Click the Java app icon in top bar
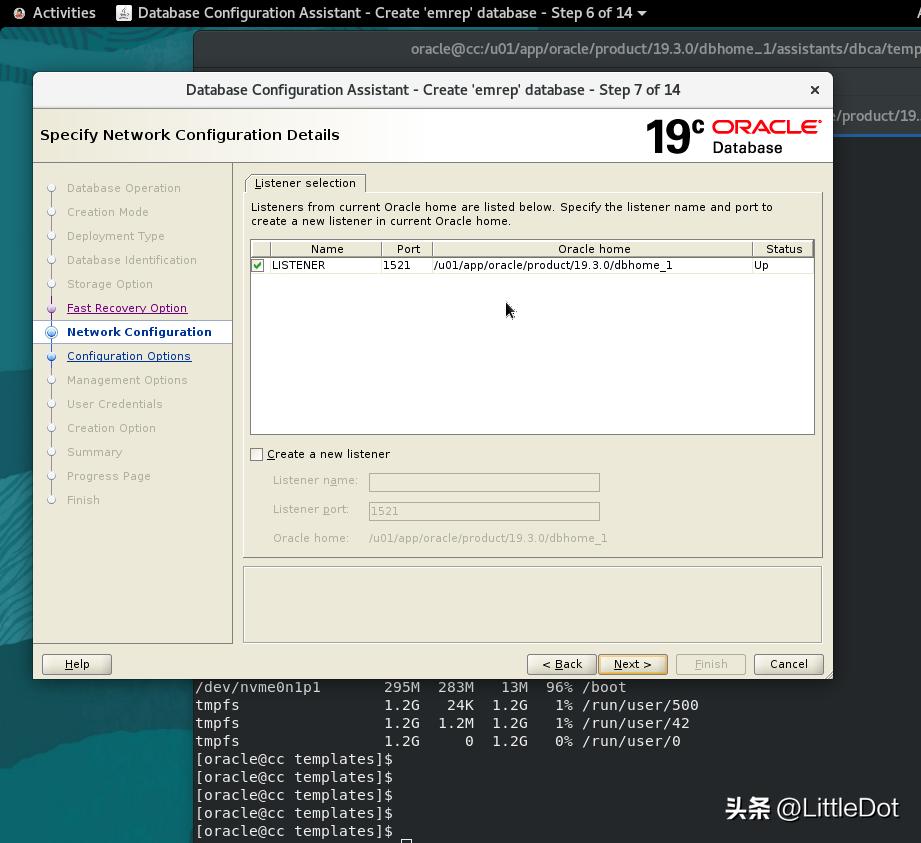The image size is (921, 843). pos(124,13)
